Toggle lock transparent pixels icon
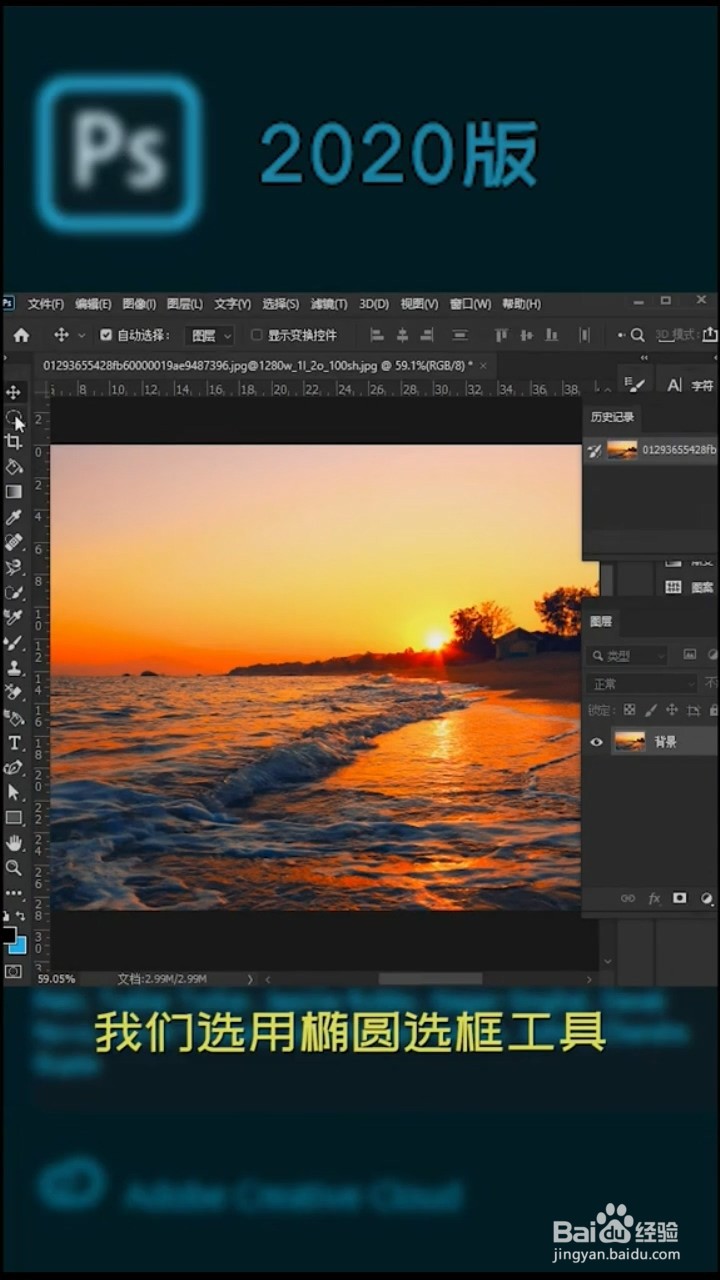720x1280 pixels. (x=629, y=710)
